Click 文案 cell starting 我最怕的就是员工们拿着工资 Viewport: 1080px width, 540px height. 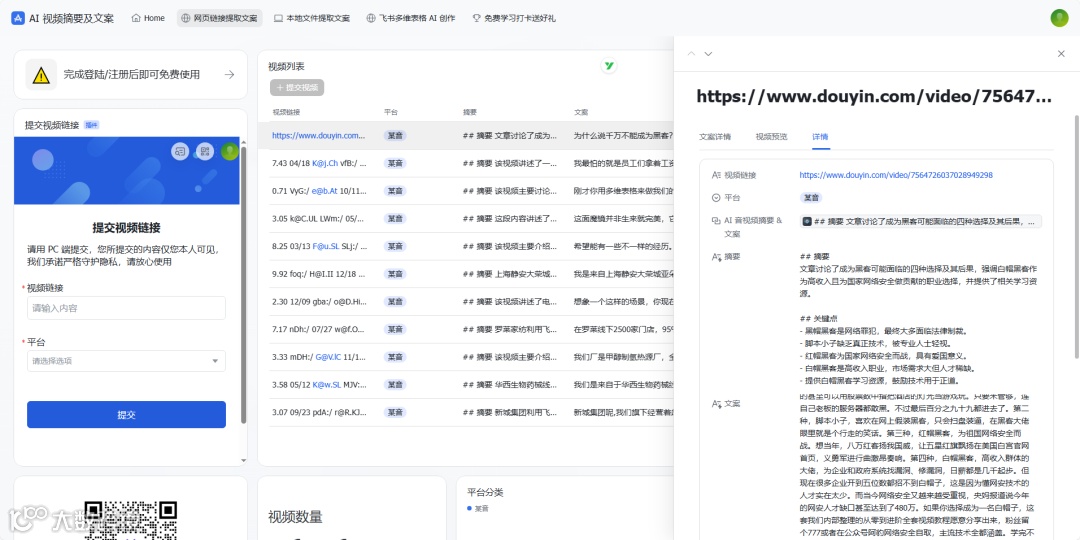[623, 163]
